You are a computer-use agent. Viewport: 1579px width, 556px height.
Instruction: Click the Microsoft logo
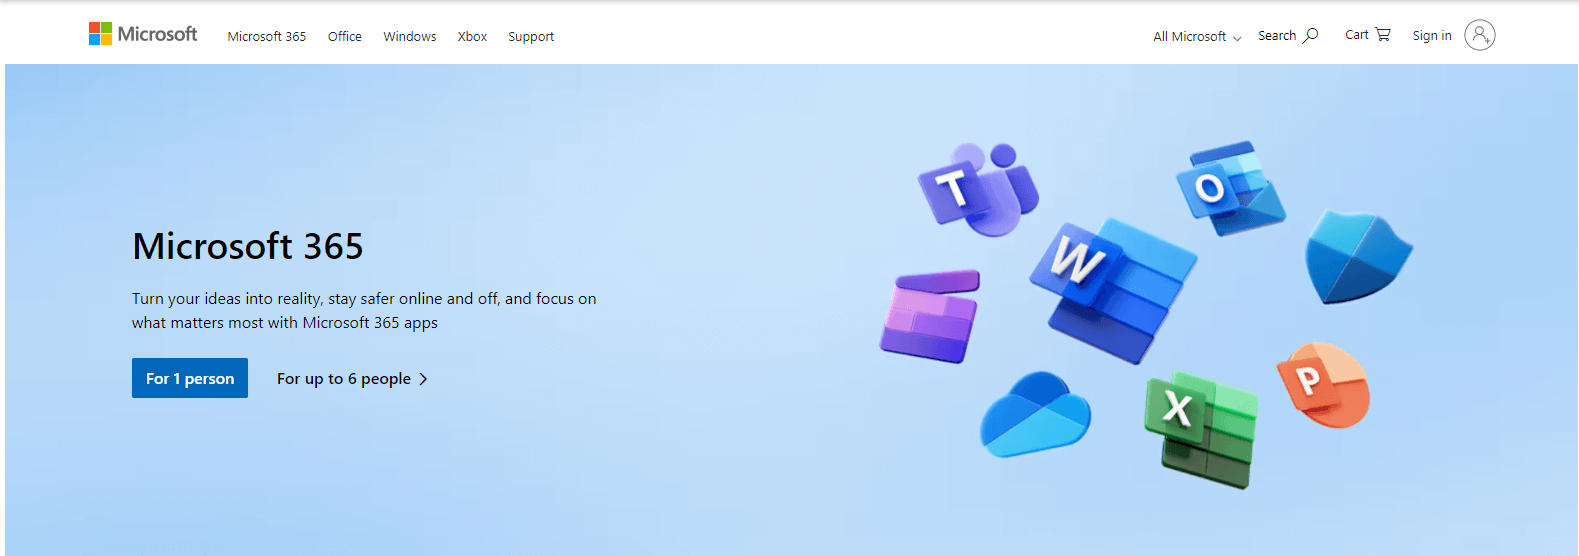(143, 34)
